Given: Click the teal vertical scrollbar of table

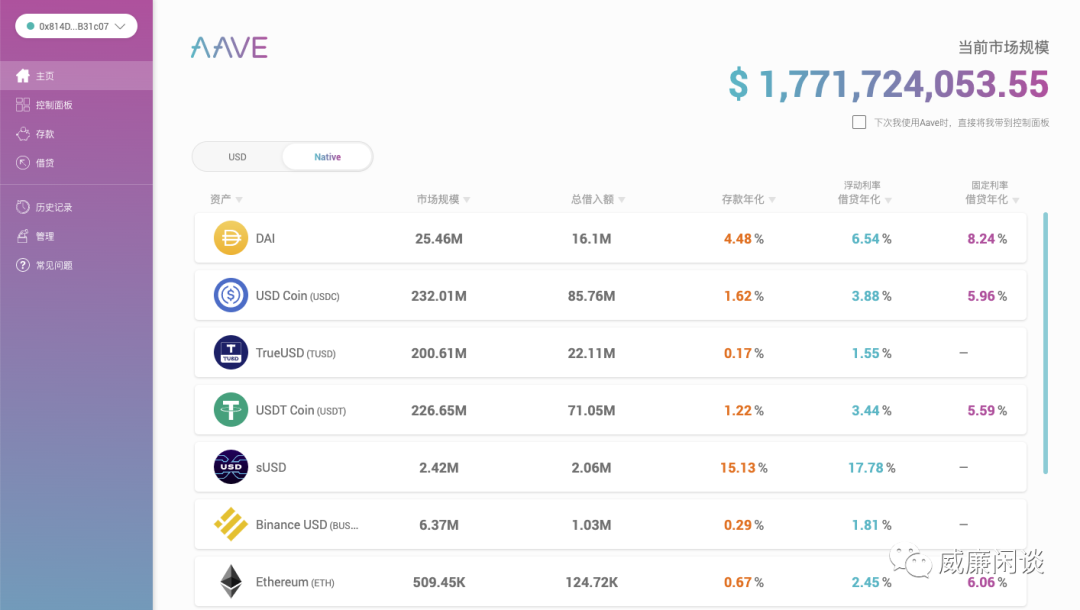Looking at the screenshot, I should point(1046,343).
